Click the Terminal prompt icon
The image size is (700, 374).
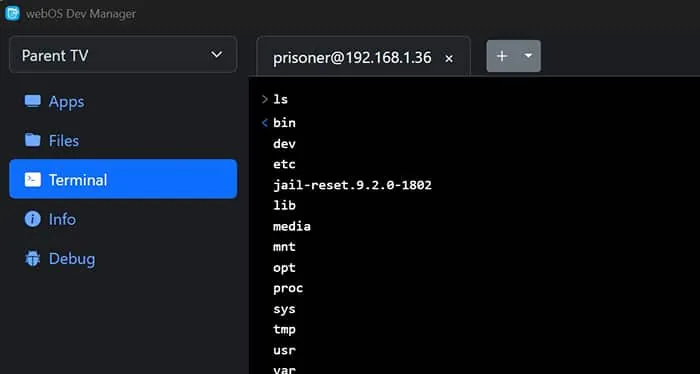33,179
